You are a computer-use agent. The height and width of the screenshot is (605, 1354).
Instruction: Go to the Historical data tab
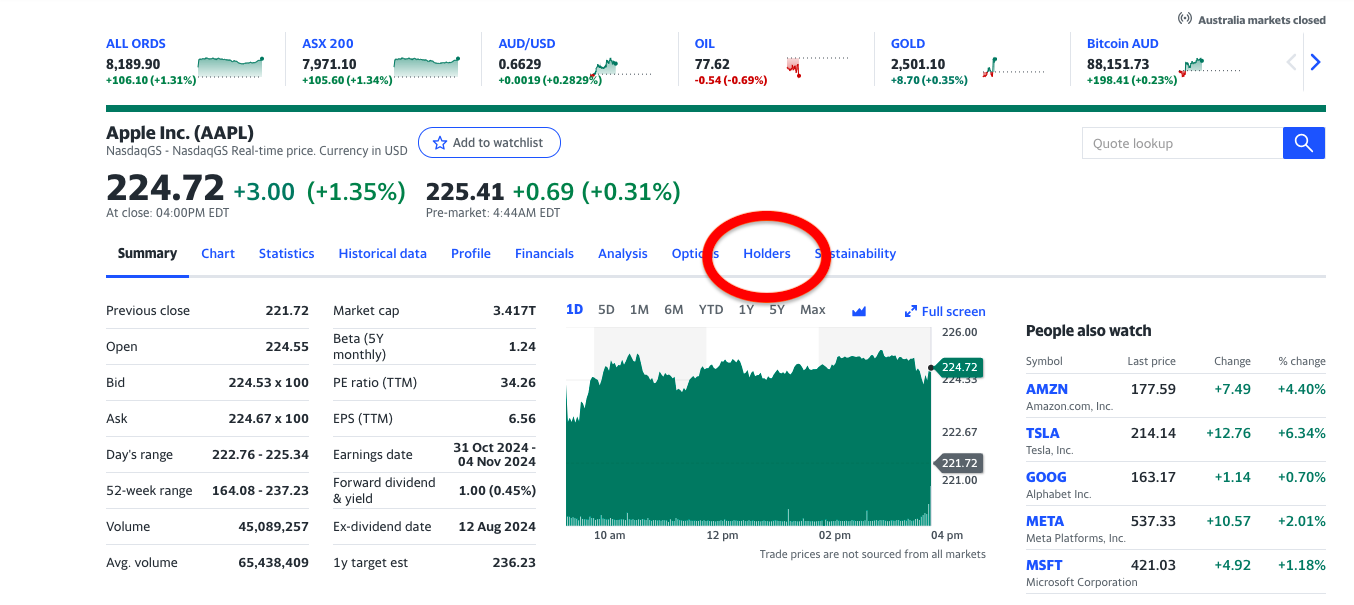(x=382, y=254)
